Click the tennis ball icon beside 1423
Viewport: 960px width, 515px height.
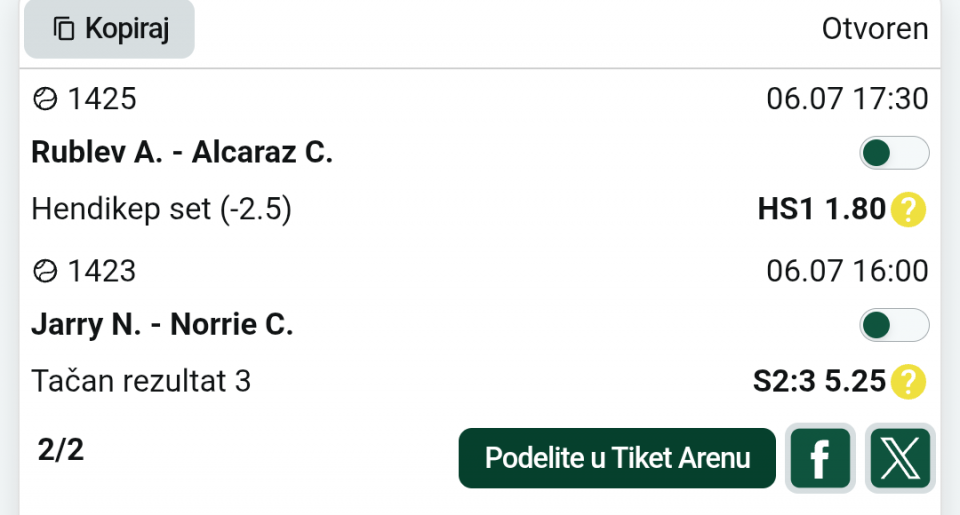(45, 271)
